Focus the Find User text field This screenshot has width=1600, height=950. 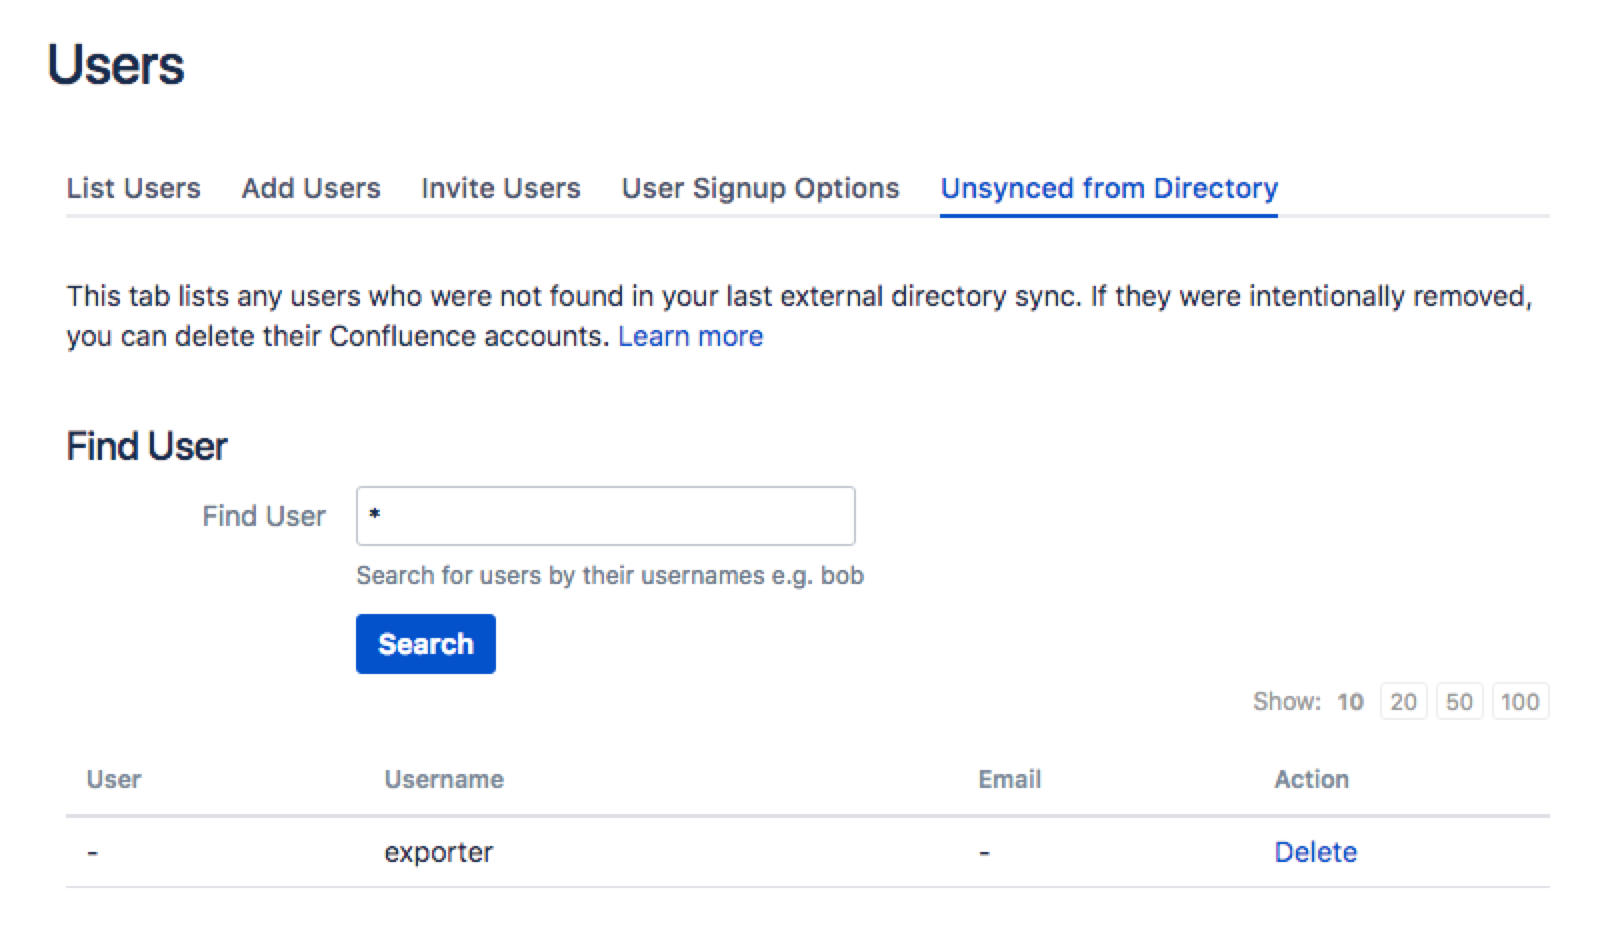[605, 516]
